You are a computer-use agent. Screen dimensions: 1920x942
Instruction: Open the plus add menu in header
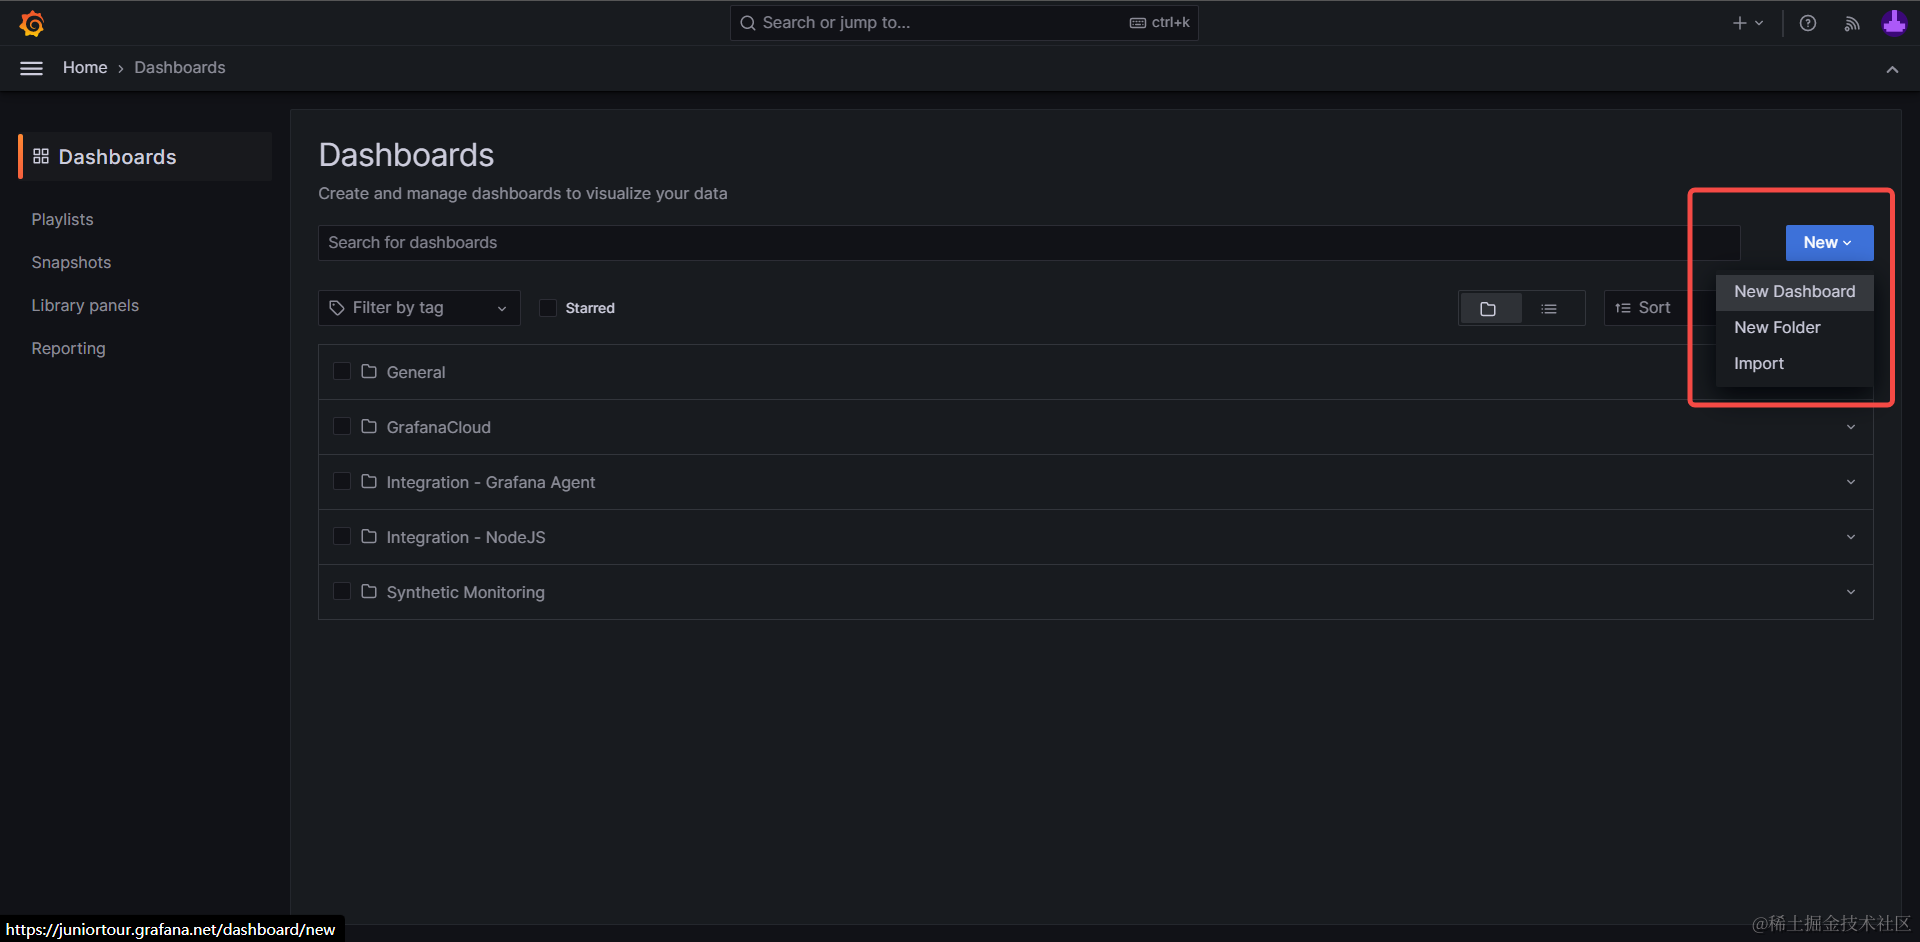click(1747, 23)
